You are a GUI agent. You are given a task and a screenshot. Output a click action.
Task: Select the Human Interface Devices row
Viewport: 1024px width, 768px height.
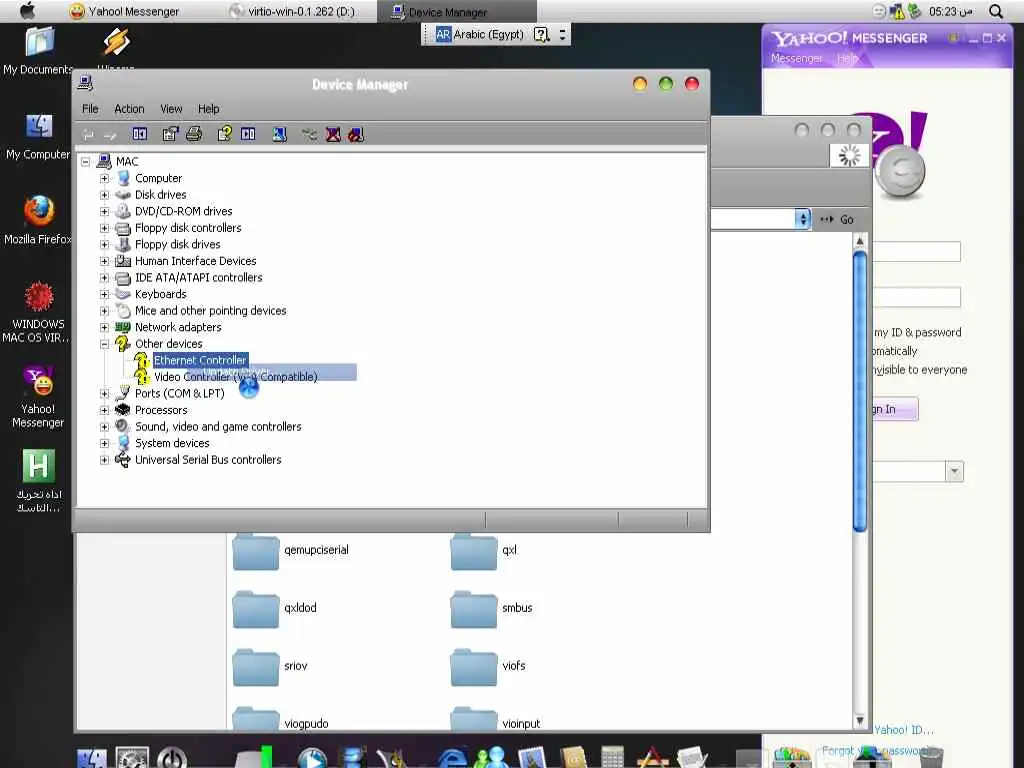(x=195, y=261)
